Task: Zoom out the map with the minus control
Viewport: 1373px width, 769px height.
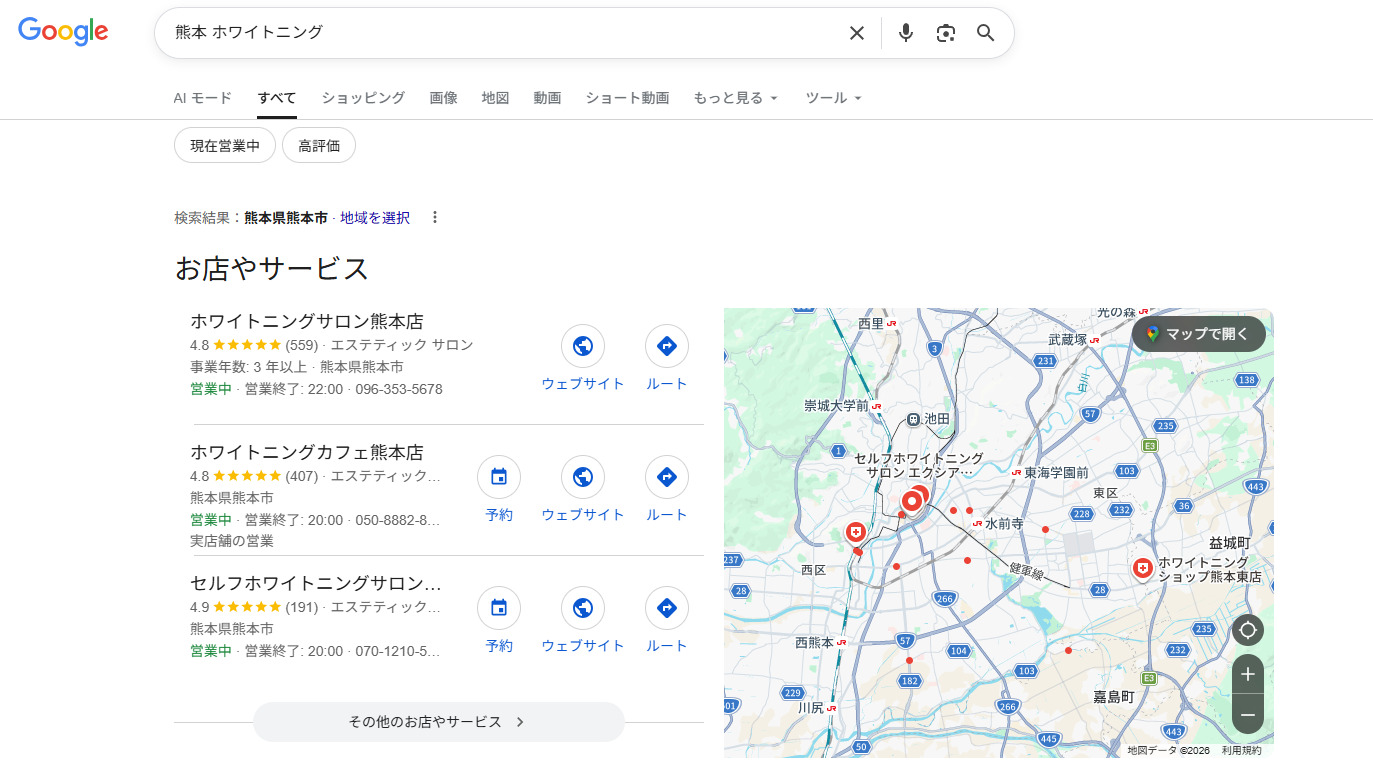Action: (1247, 715)
